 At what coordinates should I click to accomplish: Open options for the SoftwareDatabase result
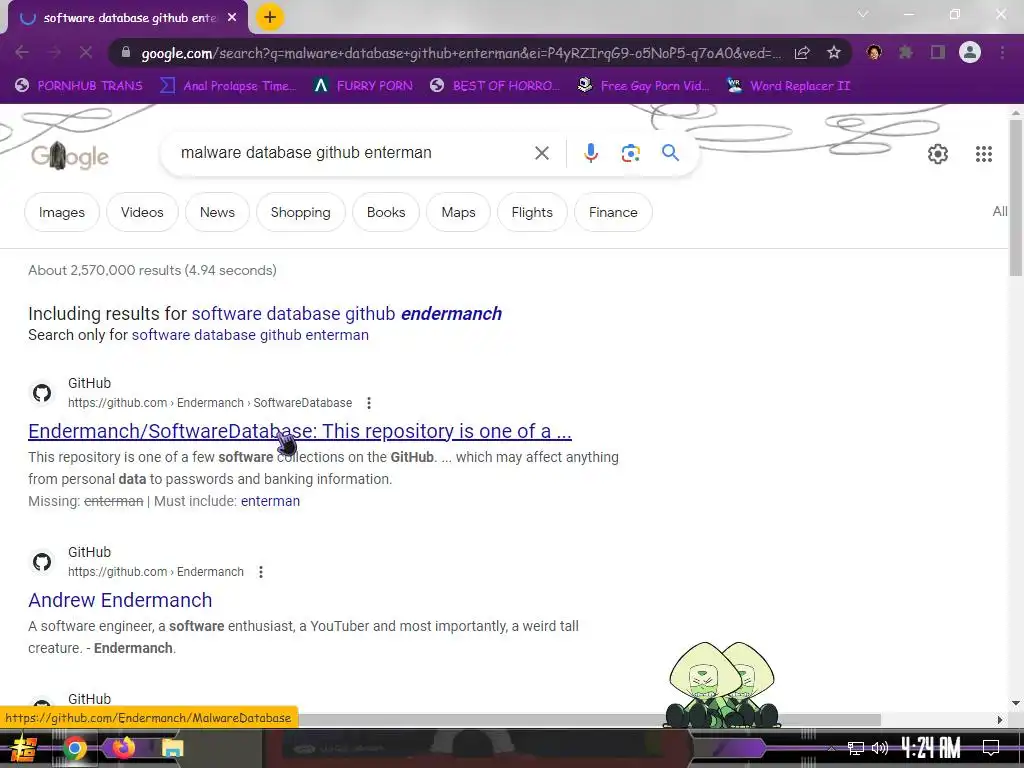[369, 403]
